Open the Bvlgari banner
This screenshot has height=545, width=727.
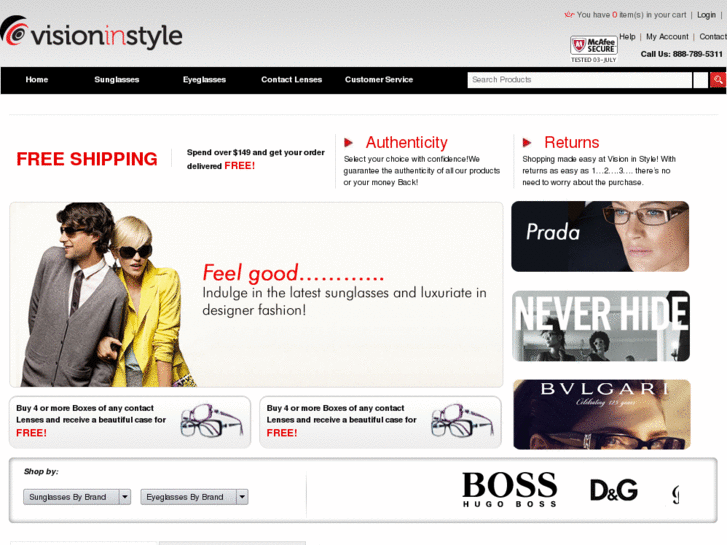601,414
